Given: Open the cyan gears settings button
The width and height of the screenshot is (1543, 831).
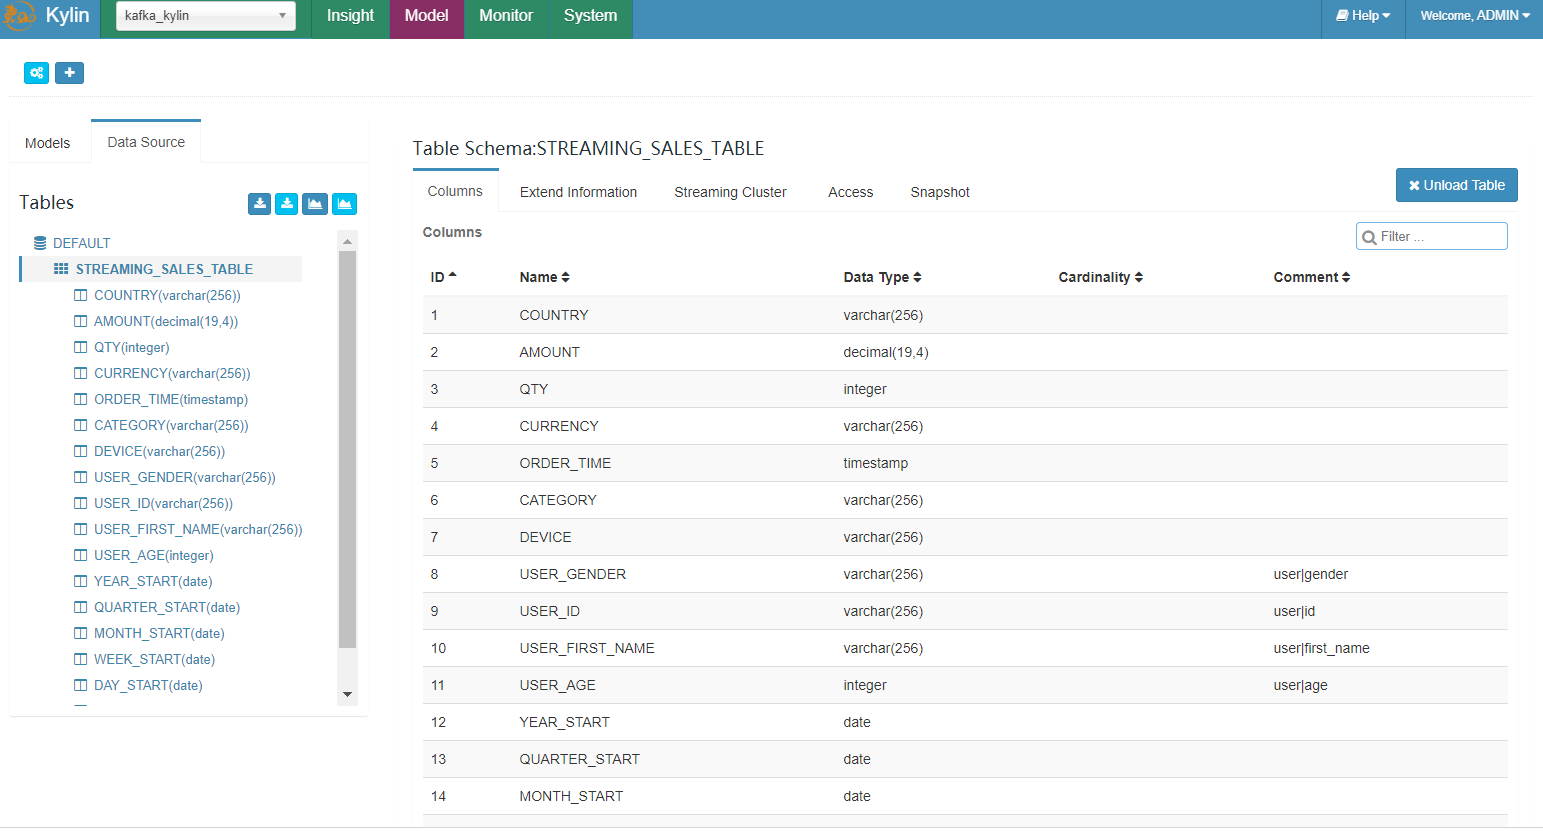Looking at the screenshot, I should (x=37, y=73).
